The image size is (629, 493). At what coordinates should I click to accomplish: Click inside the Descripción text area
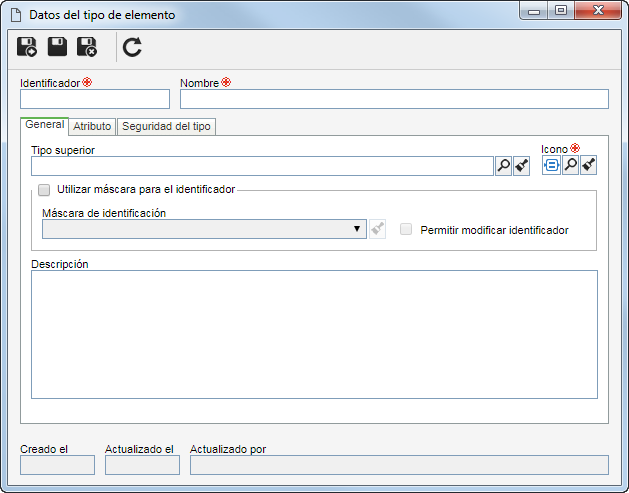click(314, 335)
